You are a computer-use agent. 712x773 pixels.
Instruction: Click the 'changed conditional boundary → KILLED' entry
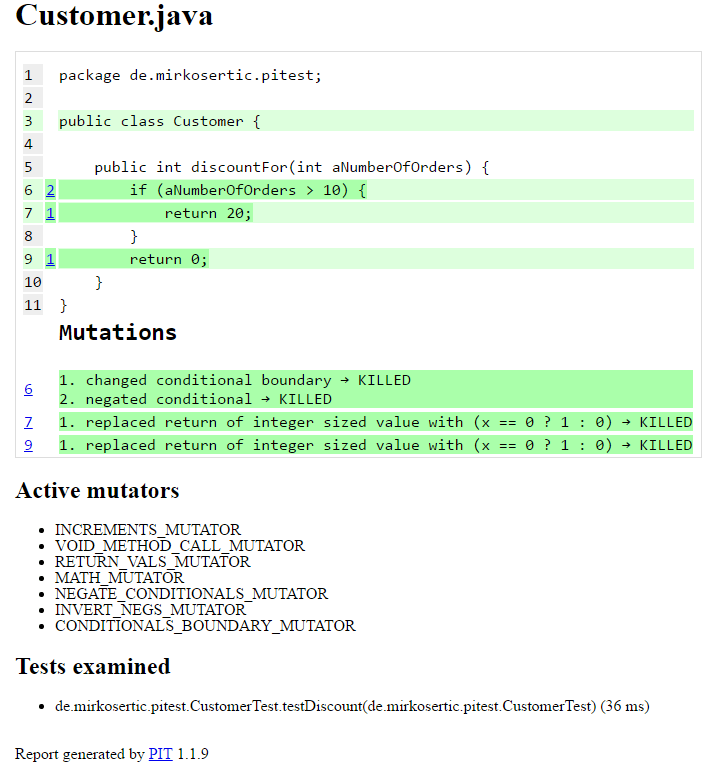[x=235, y=380]
